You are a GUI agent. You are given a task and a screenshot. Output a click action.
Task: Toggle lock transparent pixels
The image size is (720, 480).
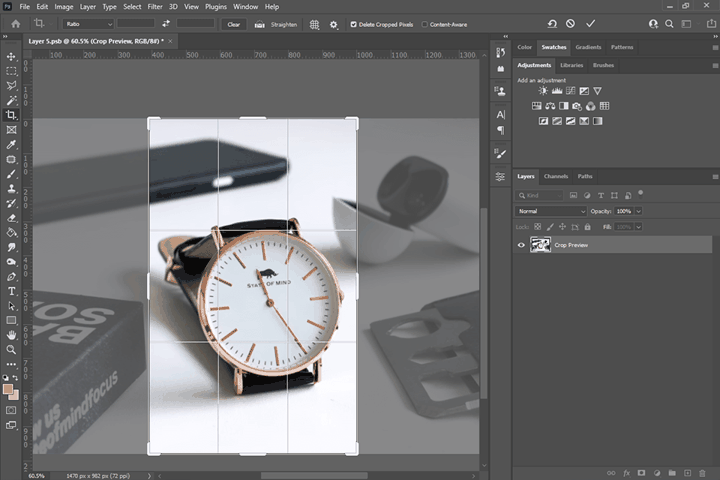click(538, 226)
